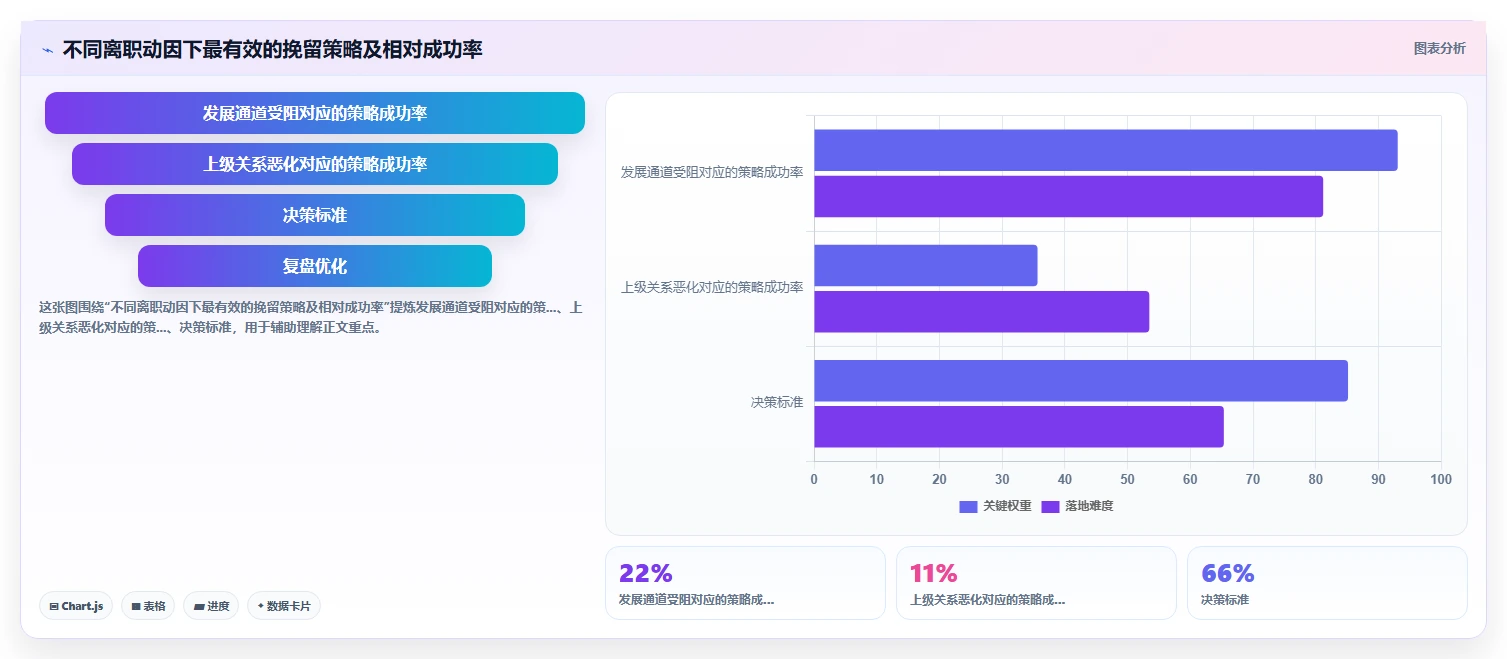Click the description paragraph starting 这张图围绕
The image size is (1507, 659).
click(310, 317)
